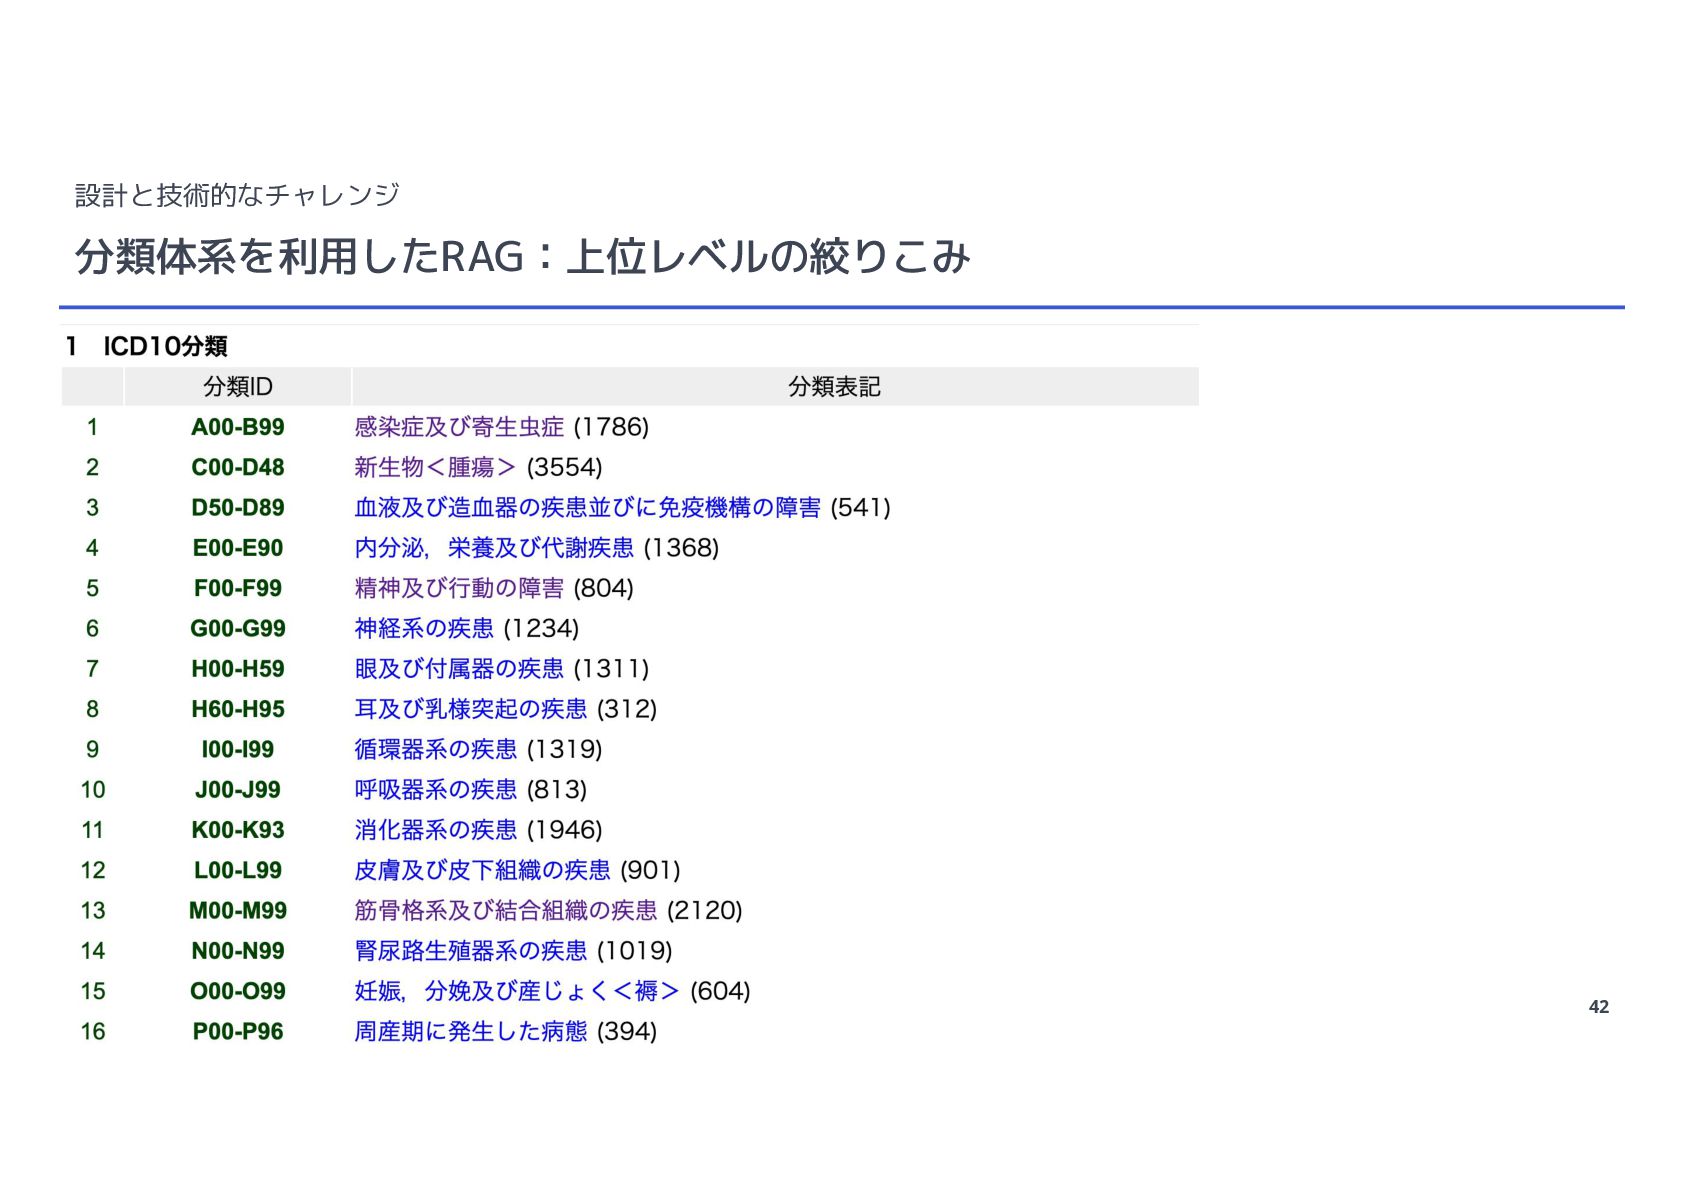This screenshot has width=1684, height=1190.
Task: Open the 新生物＜腫瘍＞ link
Action: click(435, 467)
